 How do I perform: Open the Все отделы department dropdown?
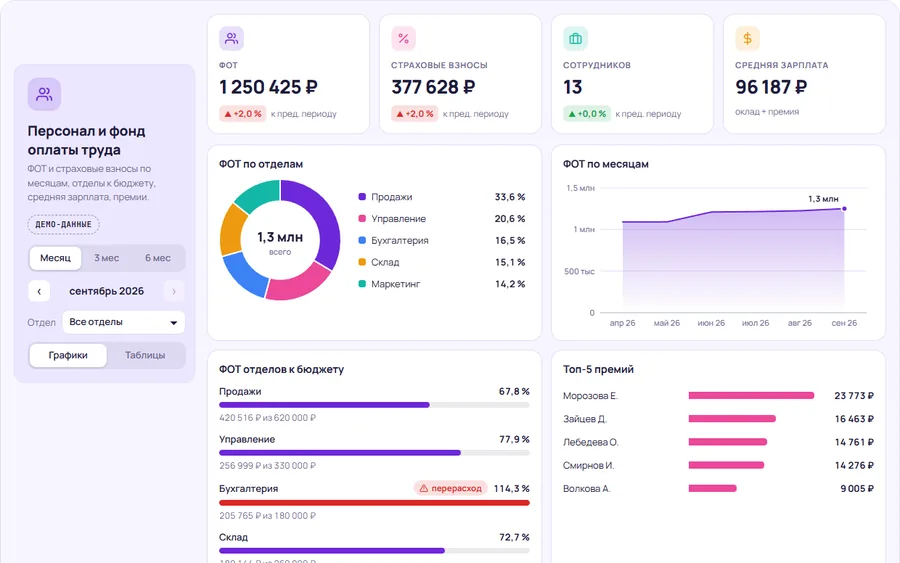(x=123, y=322)
